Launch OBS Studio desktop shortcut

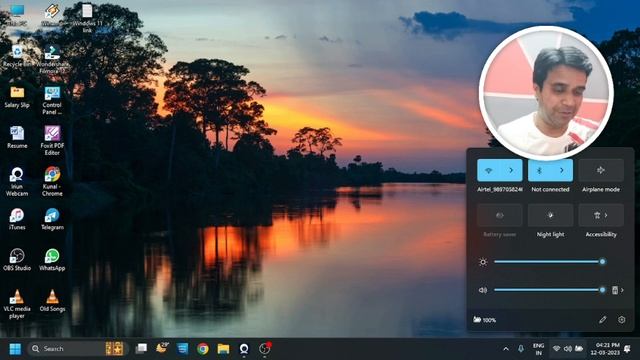click(x=17, y=260)
